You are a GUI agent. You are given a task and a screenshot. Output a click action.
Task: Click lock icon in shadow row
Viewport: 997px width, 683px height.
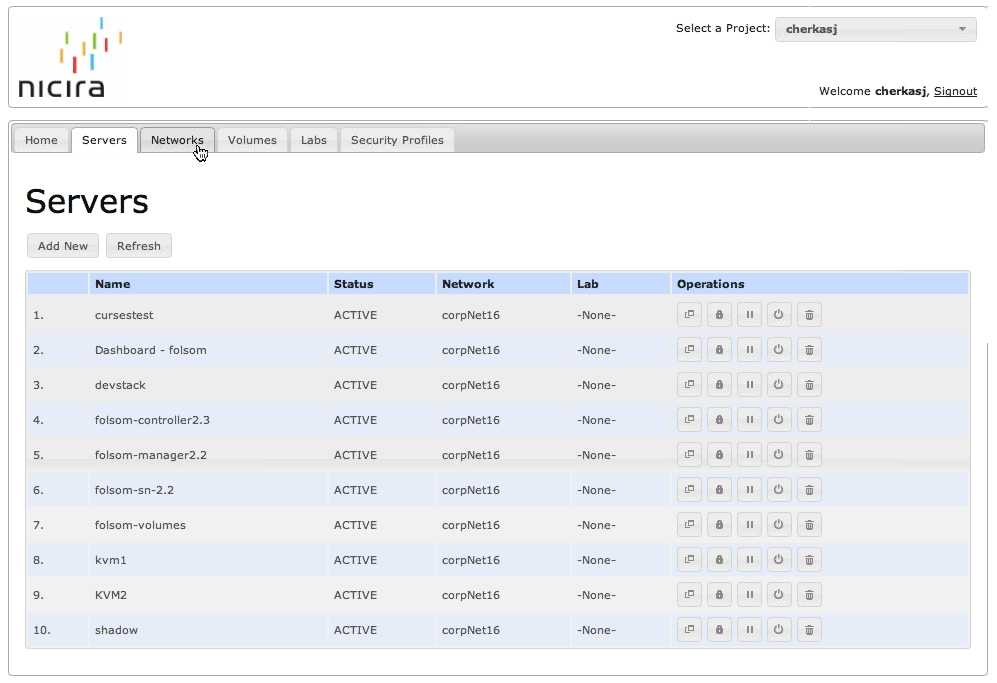pos(719,630)
